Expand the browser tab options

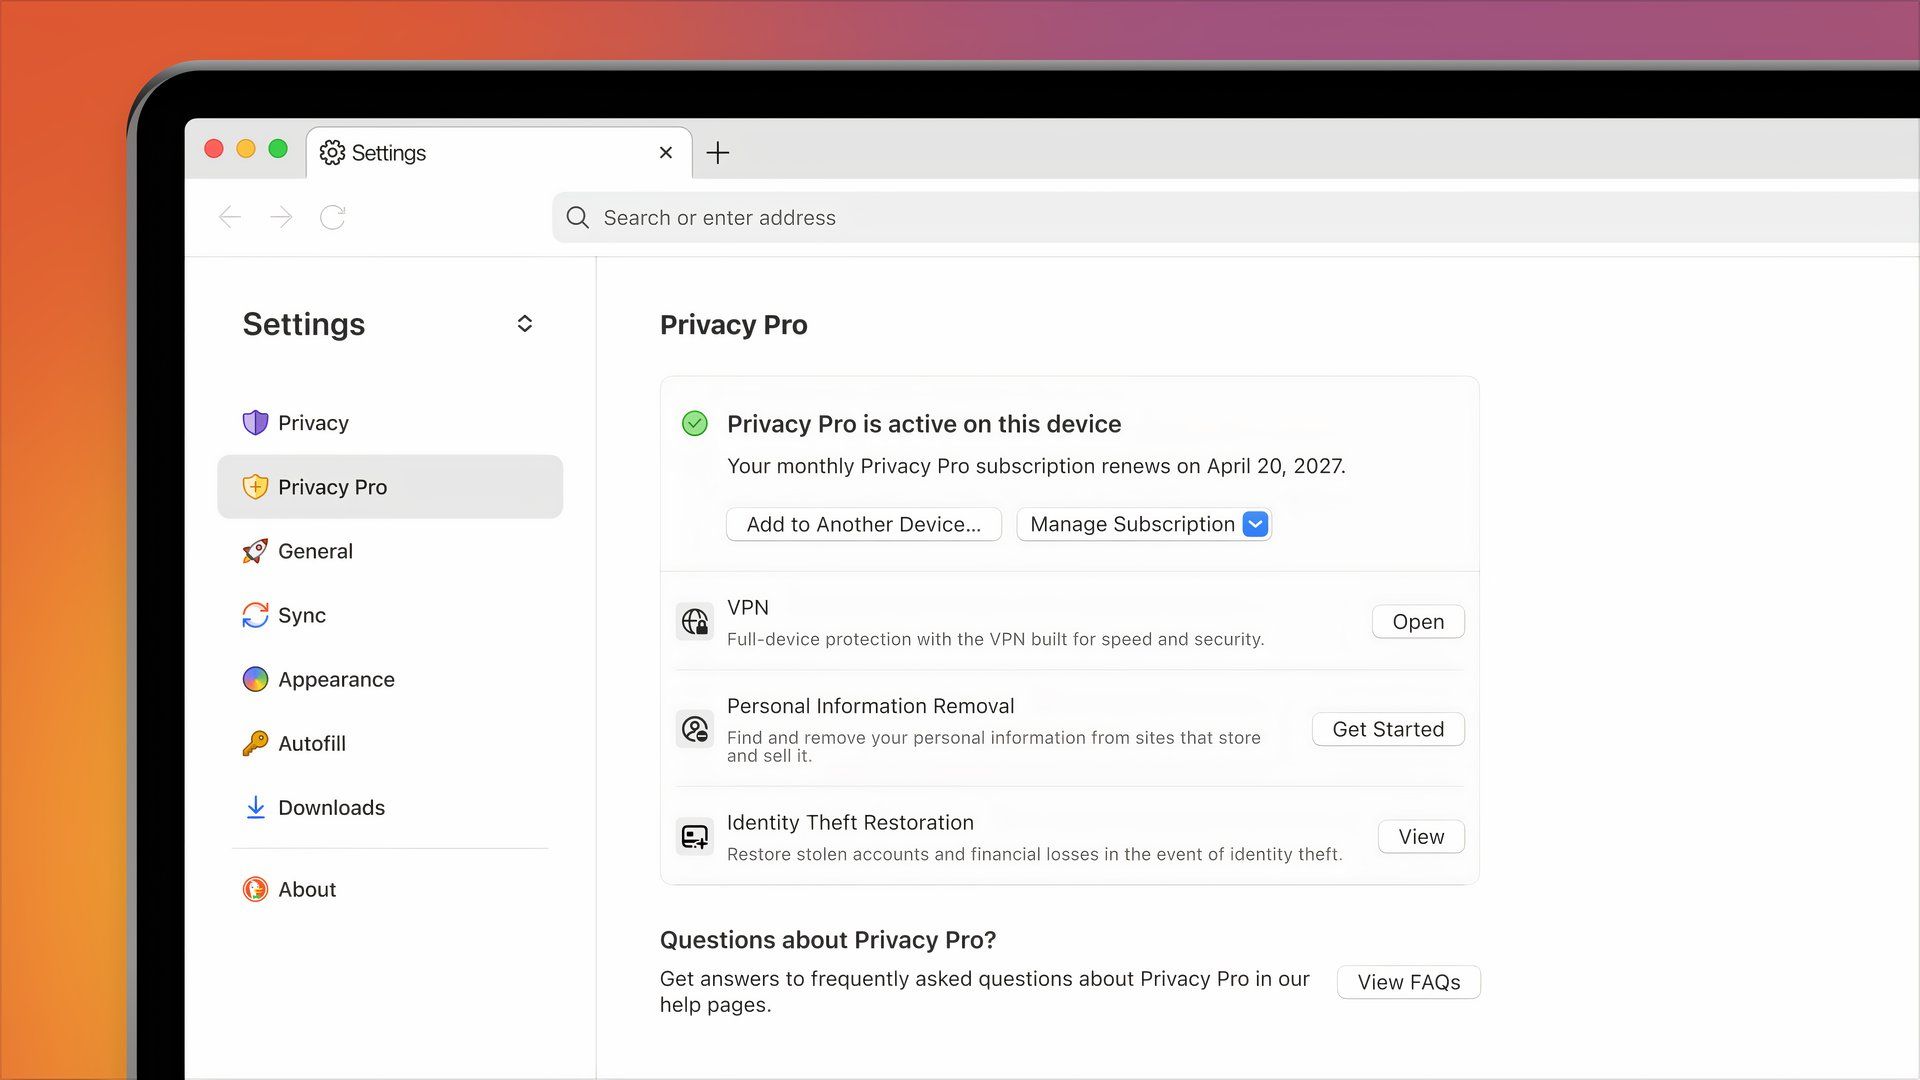[x=719, y=153]
